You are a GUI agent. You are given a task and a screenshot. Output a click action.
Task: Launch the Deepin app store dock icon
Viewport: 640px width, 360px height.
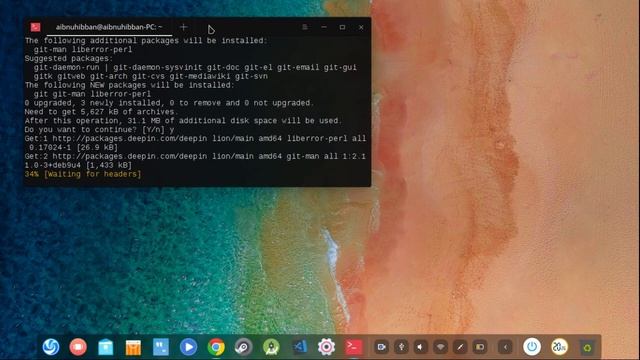[133, 347]
